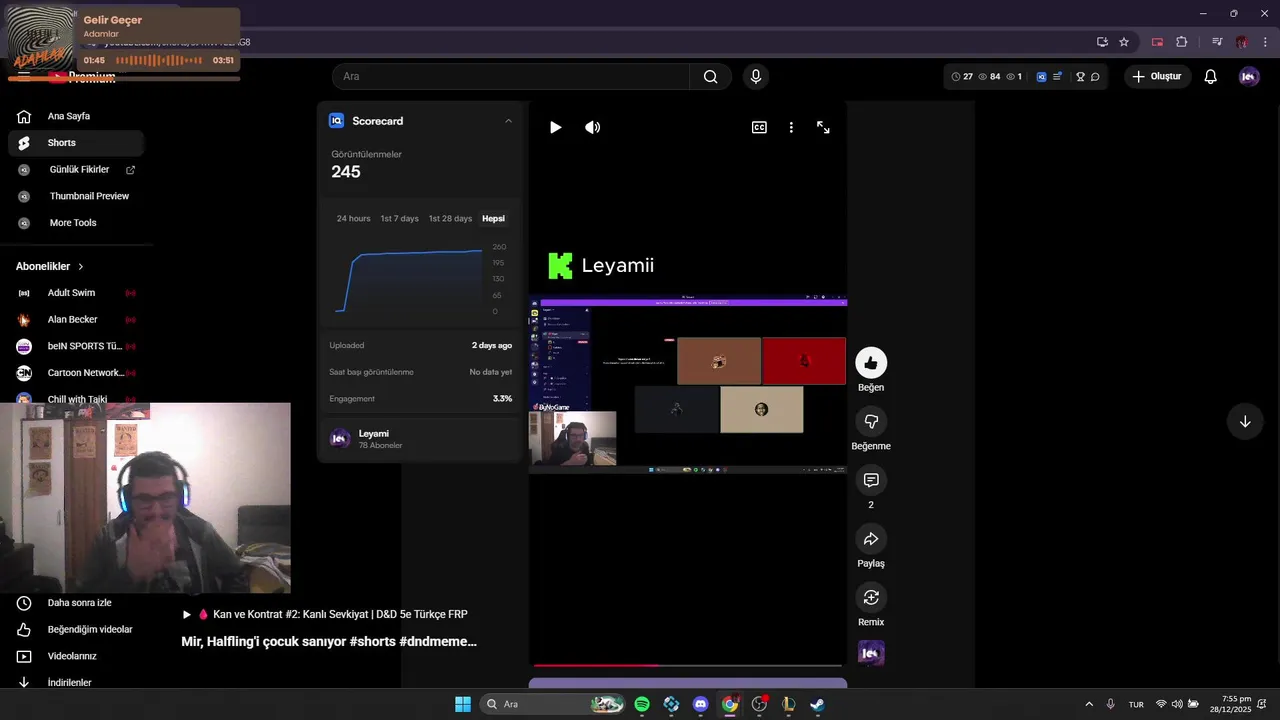The width and height of the screenshot is (1280, 720).
Task: Go to the next Short with down arrow
Action: [1245, 421]
